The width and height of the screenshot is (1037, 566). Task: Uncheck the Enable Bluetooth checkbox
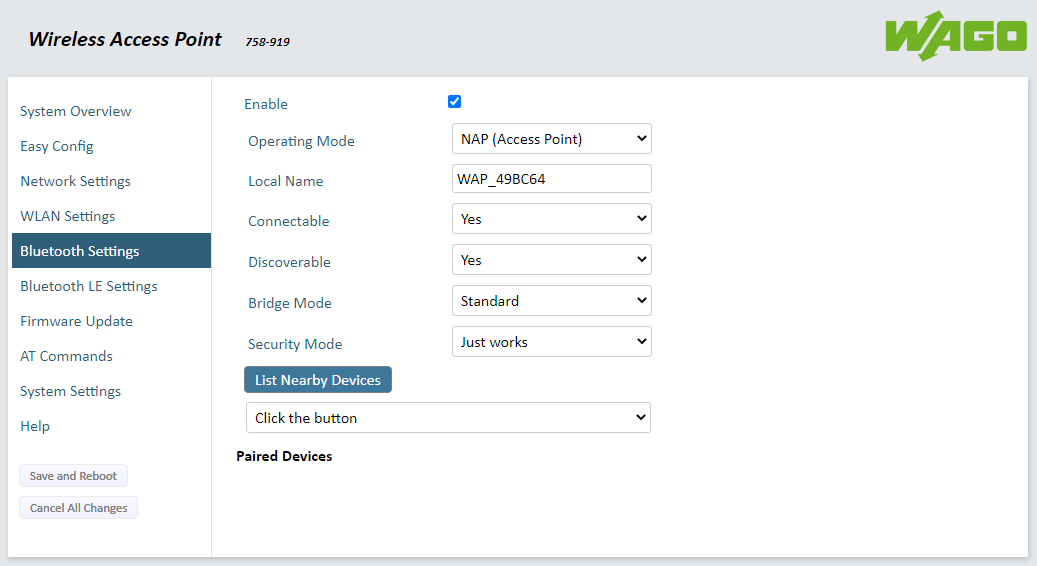tap(454, 102)
